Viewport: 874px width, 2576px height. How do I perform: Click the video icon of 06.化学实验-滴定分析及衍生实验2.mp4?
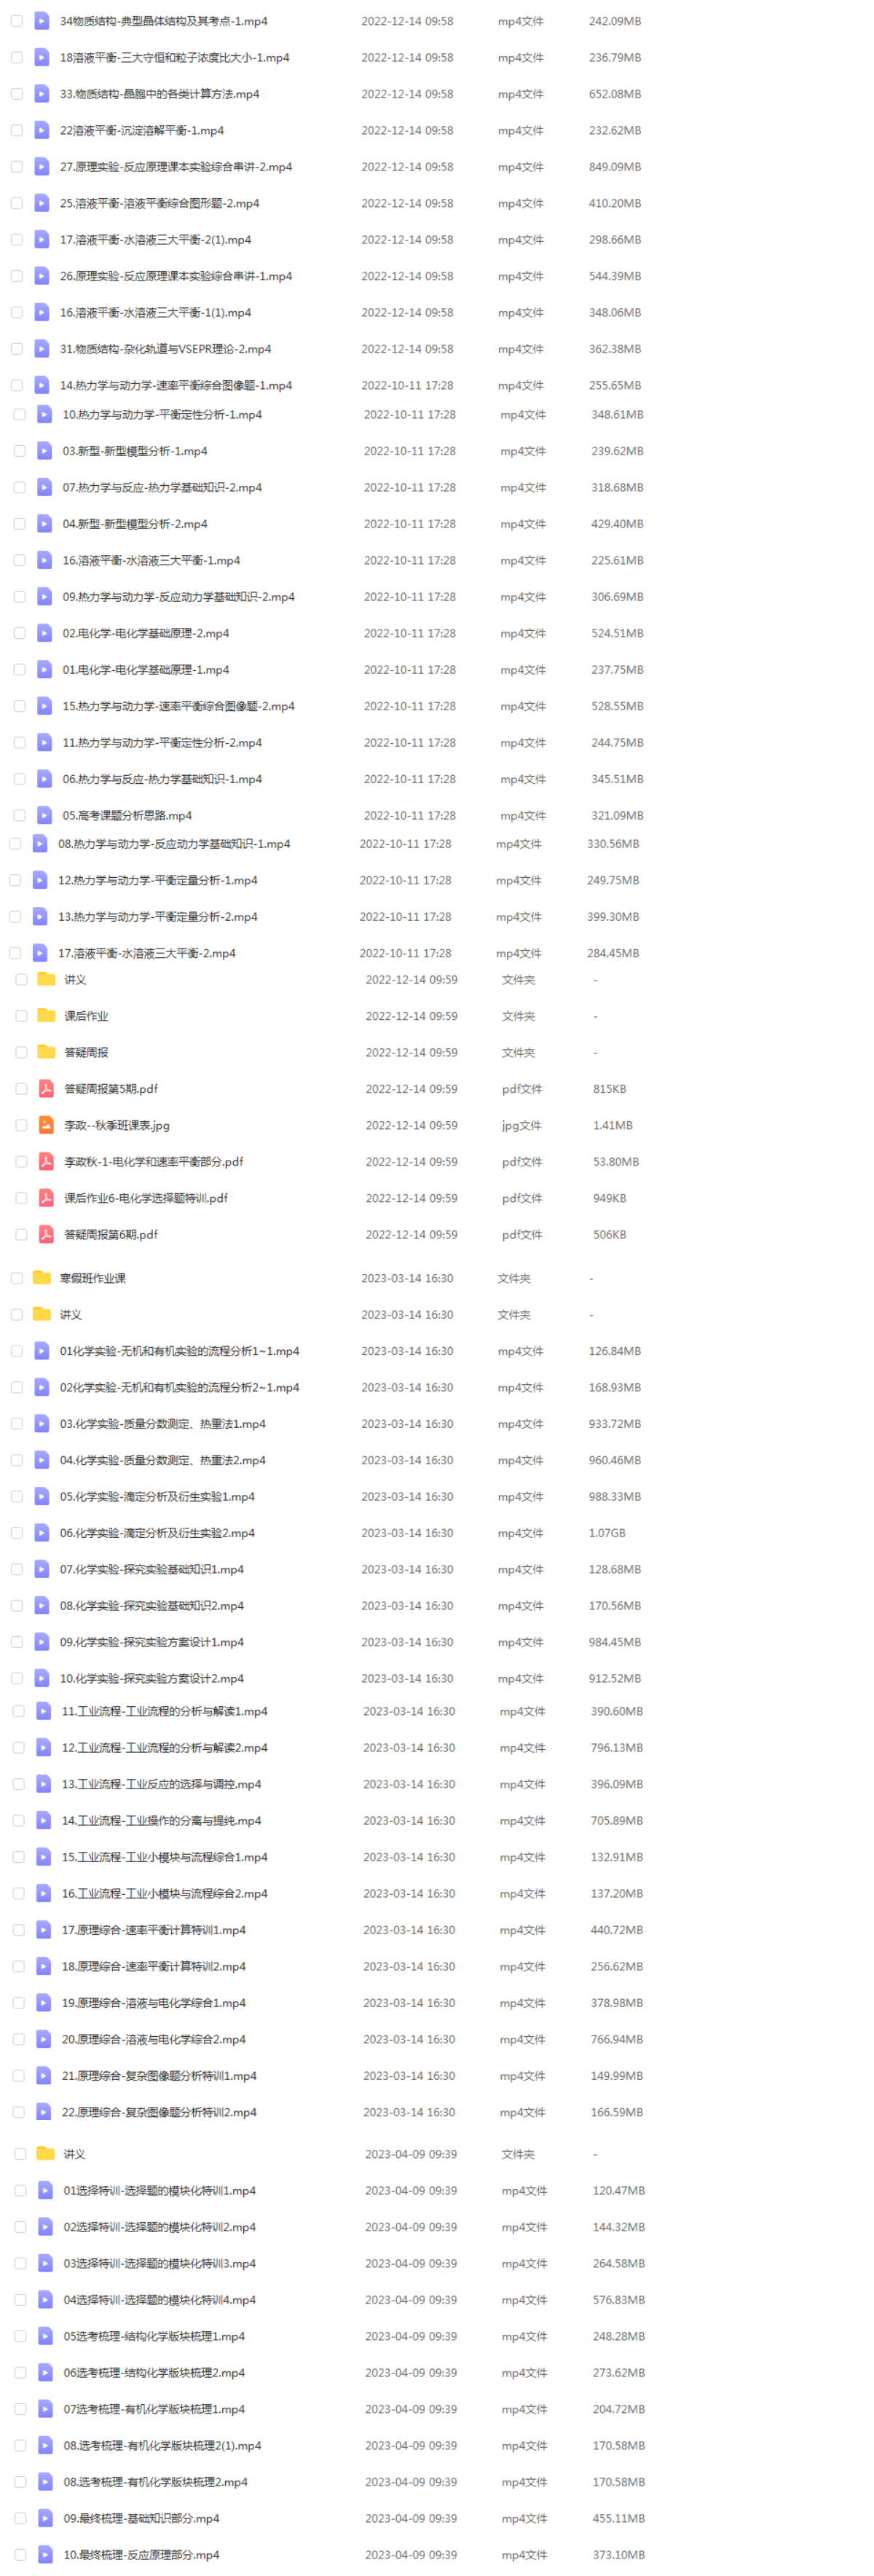click(x=42, y=1533)
